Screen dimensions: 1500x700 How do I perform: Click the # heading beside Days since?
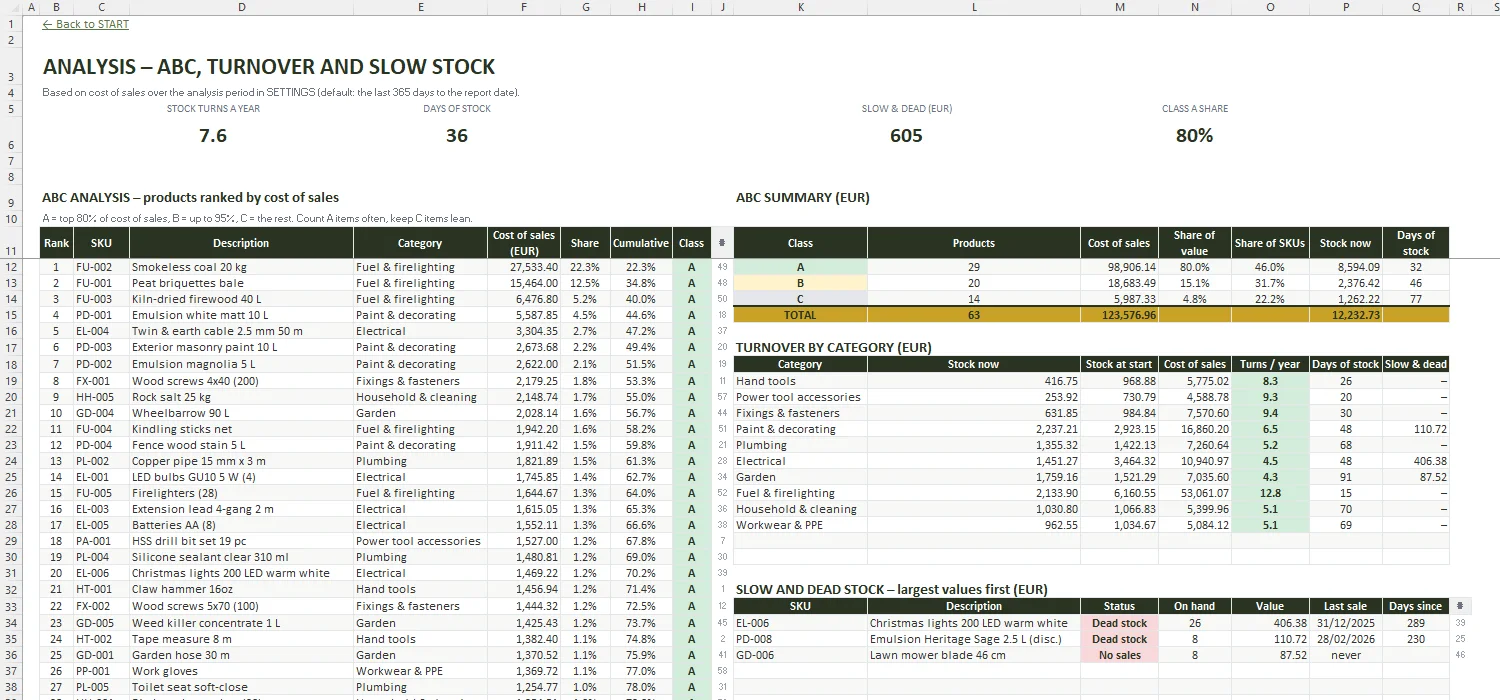click(1461, 605)
